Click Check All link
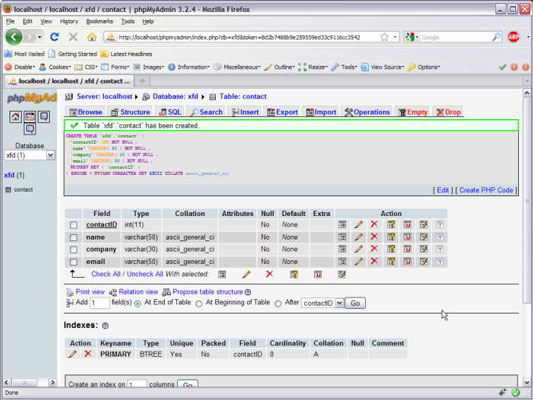Image resolution: width=533 pixels, height=400 pixels. pyautogui.click(x=106, y=274)
